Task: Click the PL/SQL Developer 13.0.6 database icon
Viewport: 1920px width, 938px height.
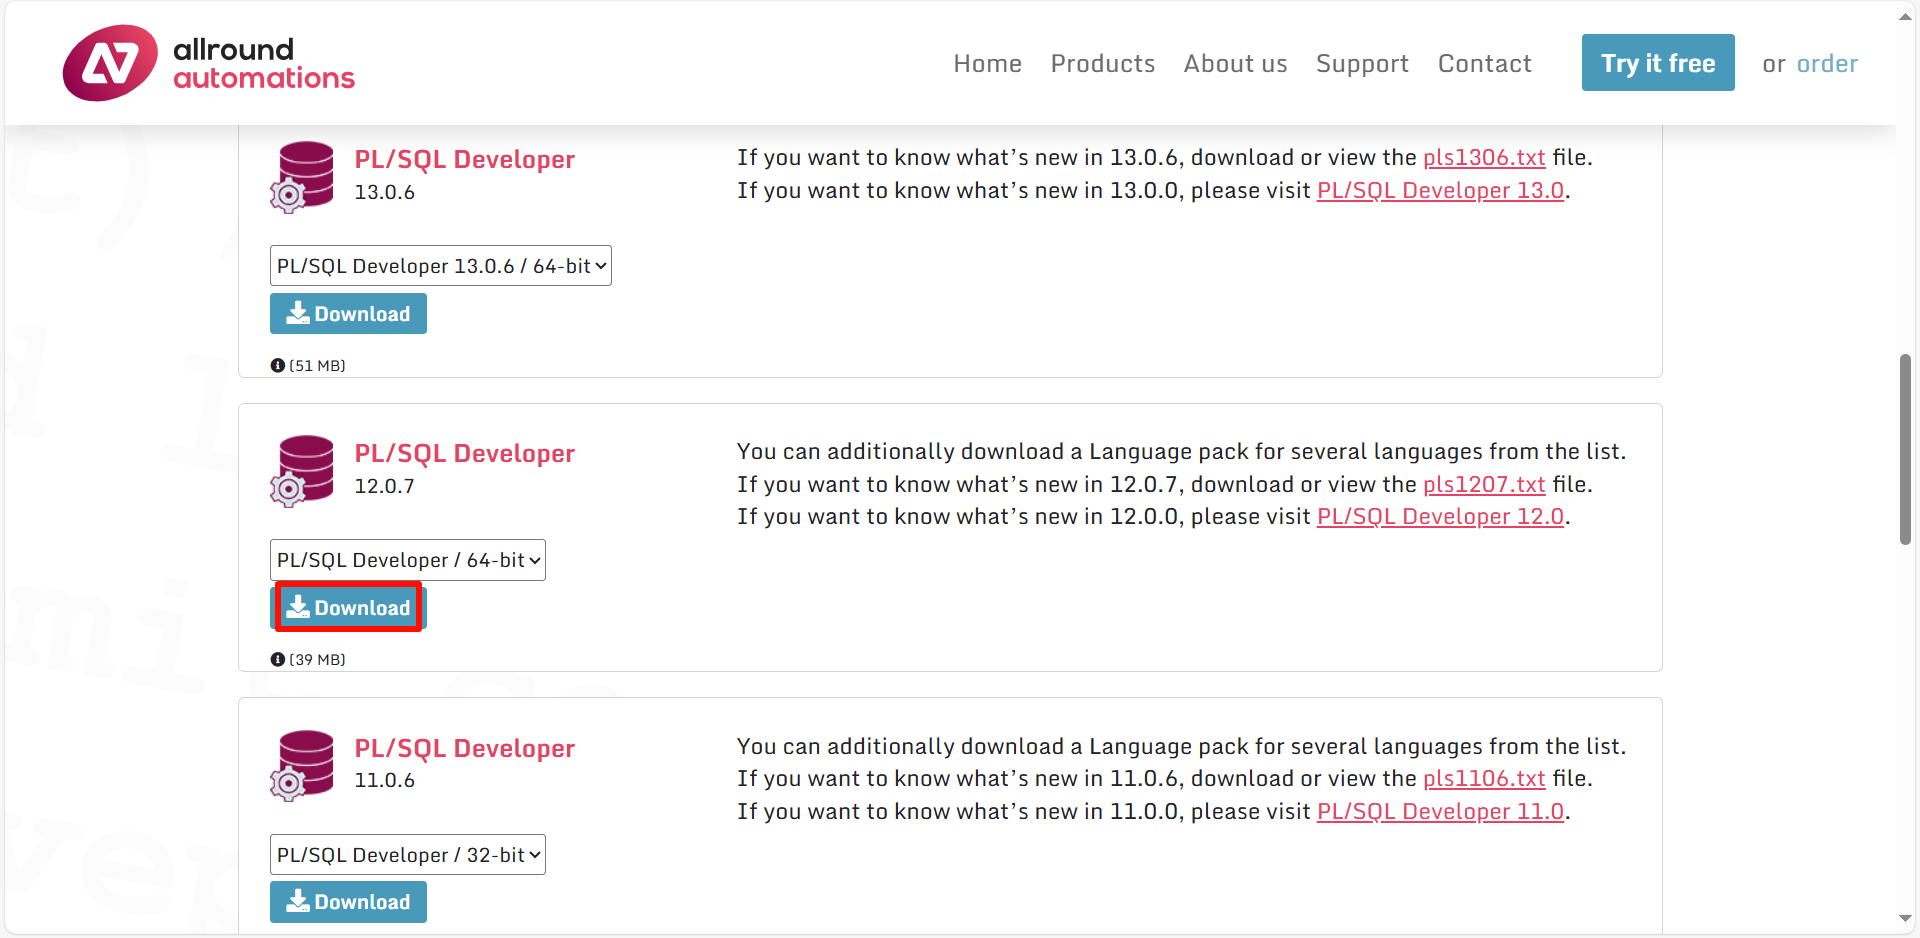Action: pyautogui.click(x=302, y=177)
